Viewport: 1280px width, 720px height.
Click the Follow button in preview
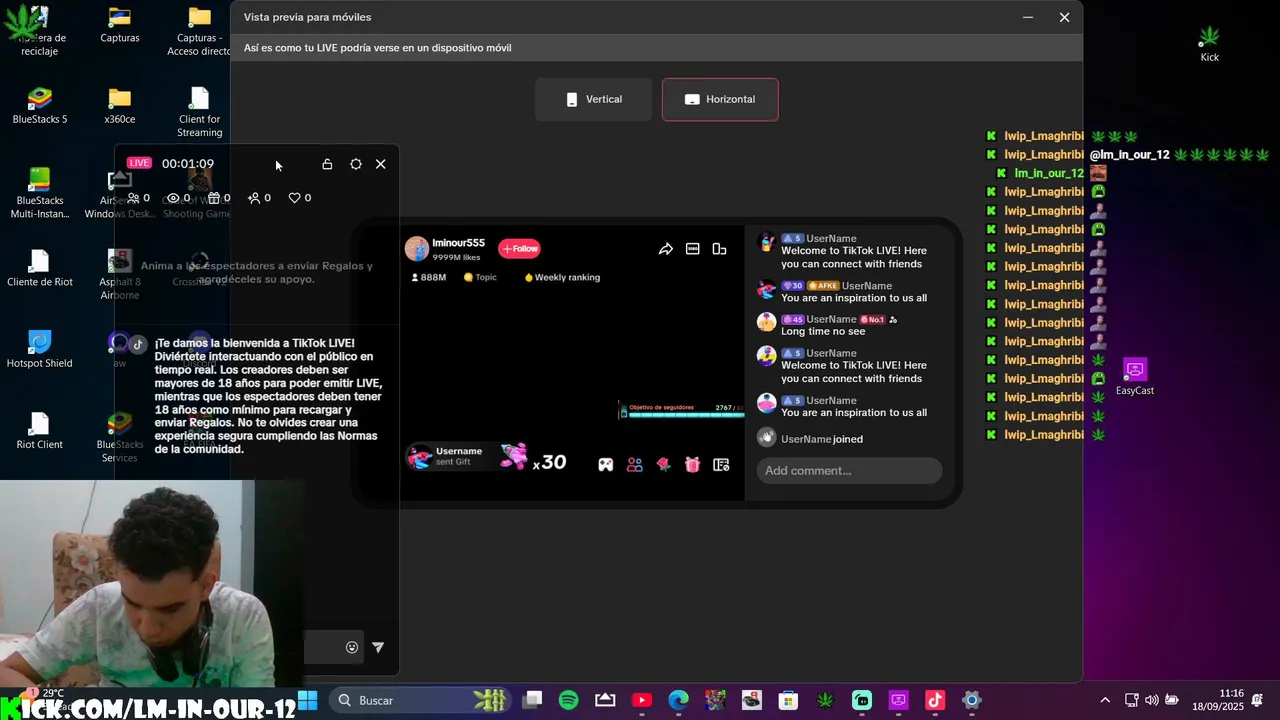[x=519, y=248]
